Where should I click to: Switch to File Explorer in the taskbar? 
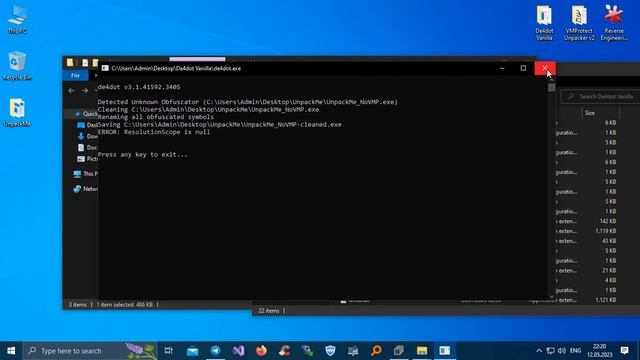coord(422,351)
